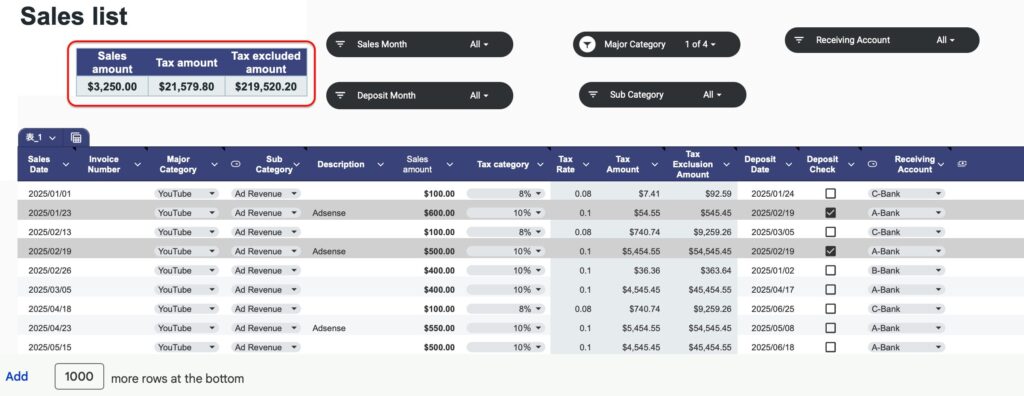Open the Tax category column header menu

pyautogui.click(x=540, y=165)
